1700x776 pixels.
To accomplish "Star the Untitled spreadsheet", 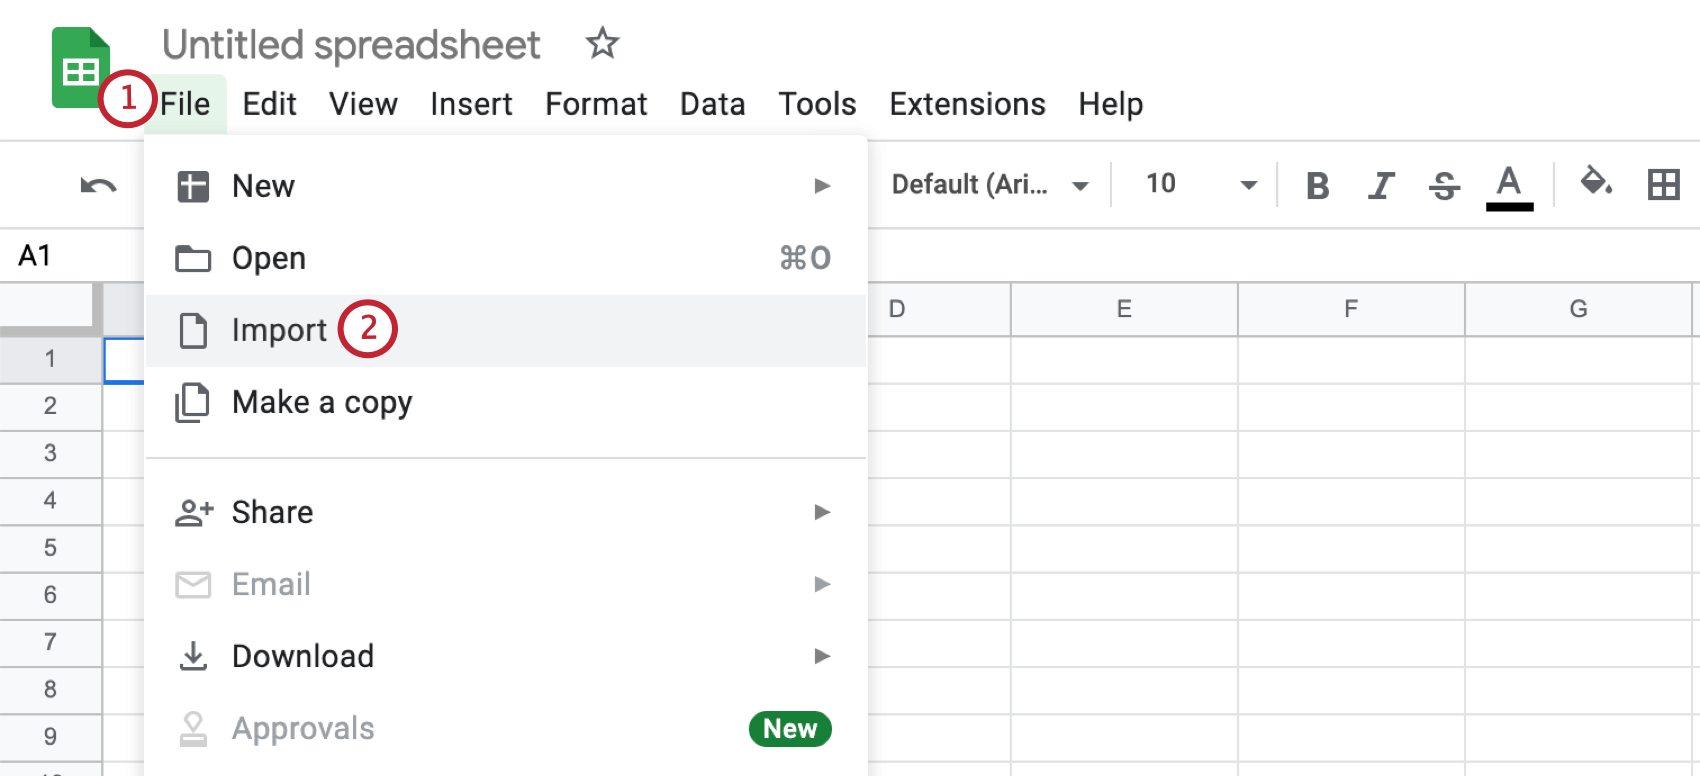I will (602, 44).
